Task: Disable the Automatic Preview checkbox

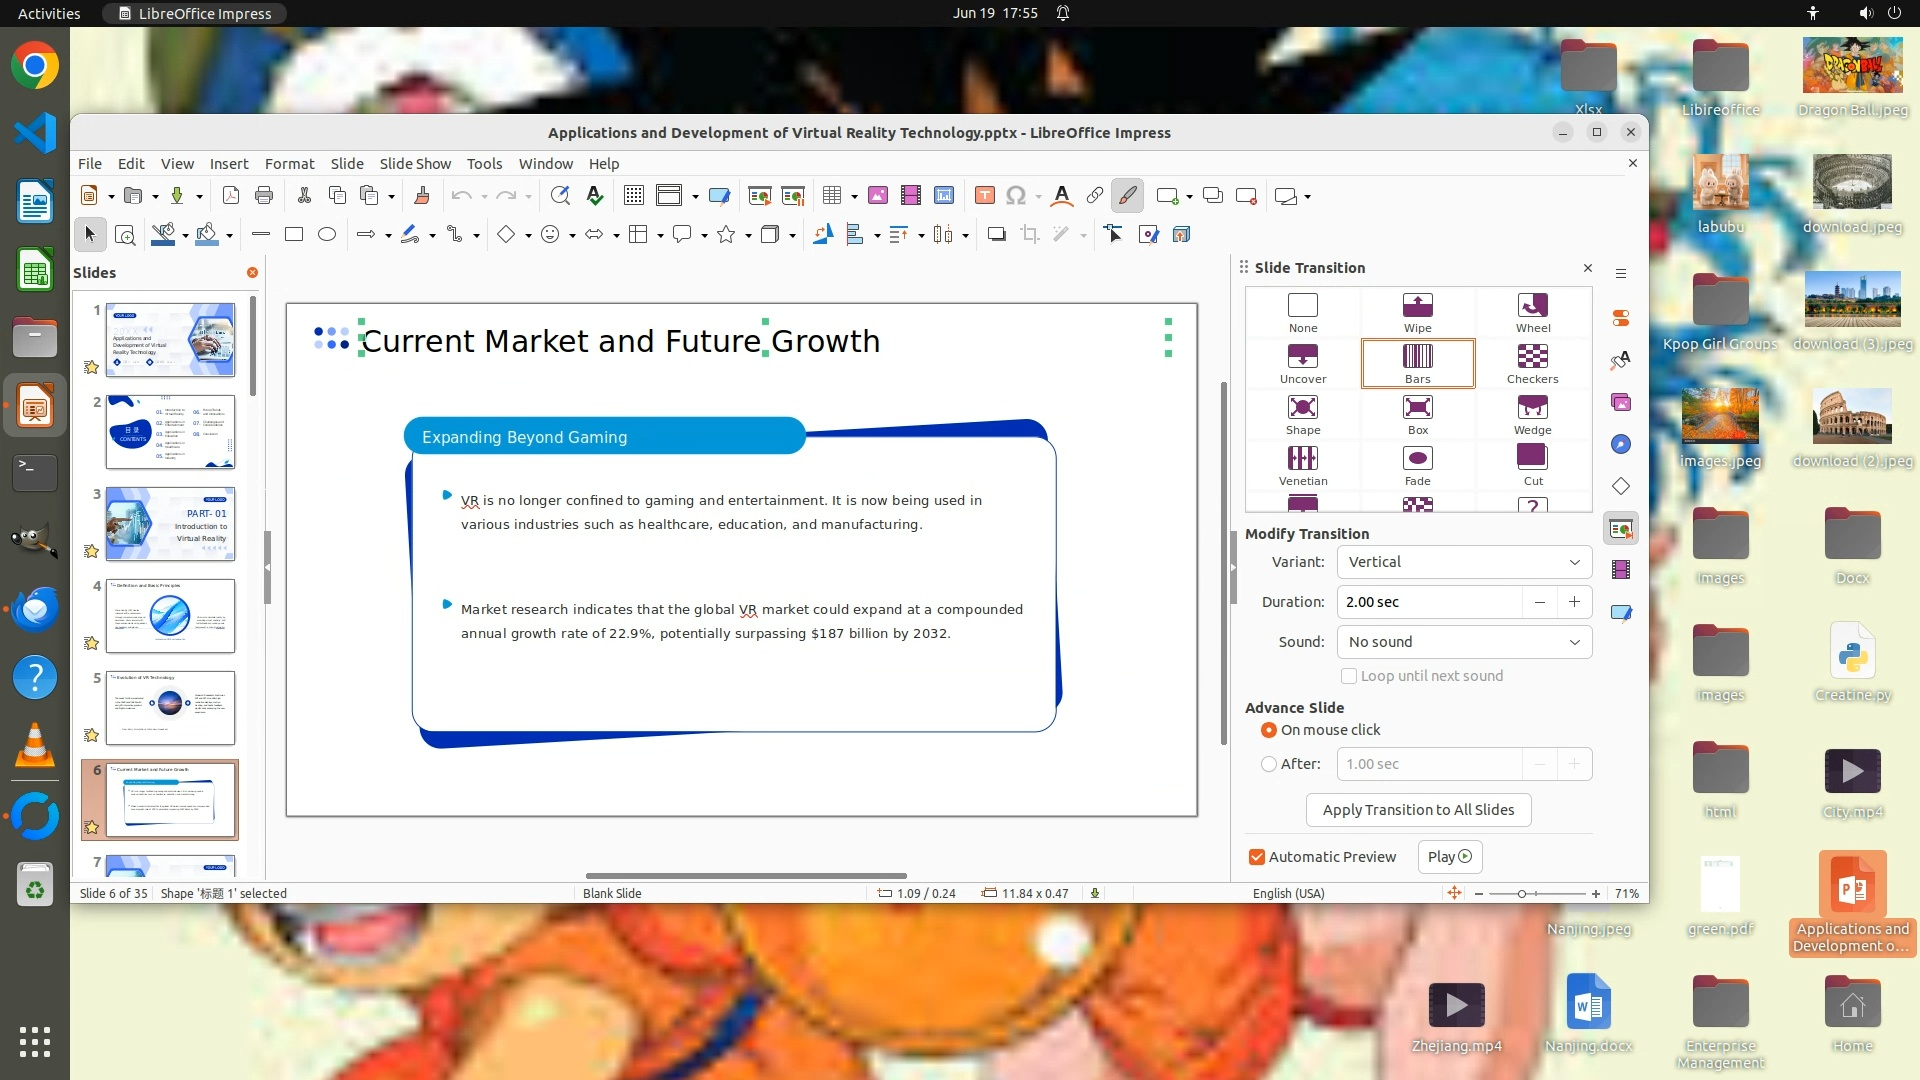Action: [x=1257, y=857]
